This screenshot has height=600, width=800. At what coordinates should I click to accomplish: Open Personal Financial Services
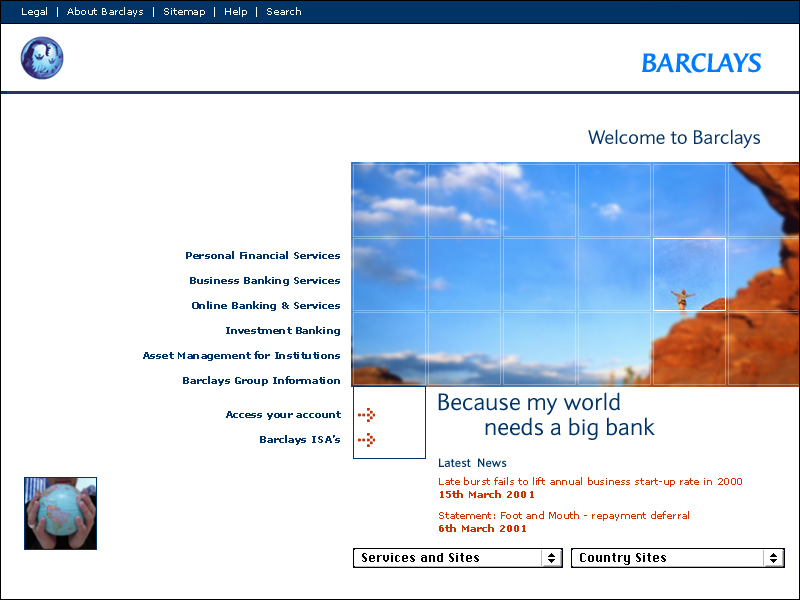click(x=263, y=256)
